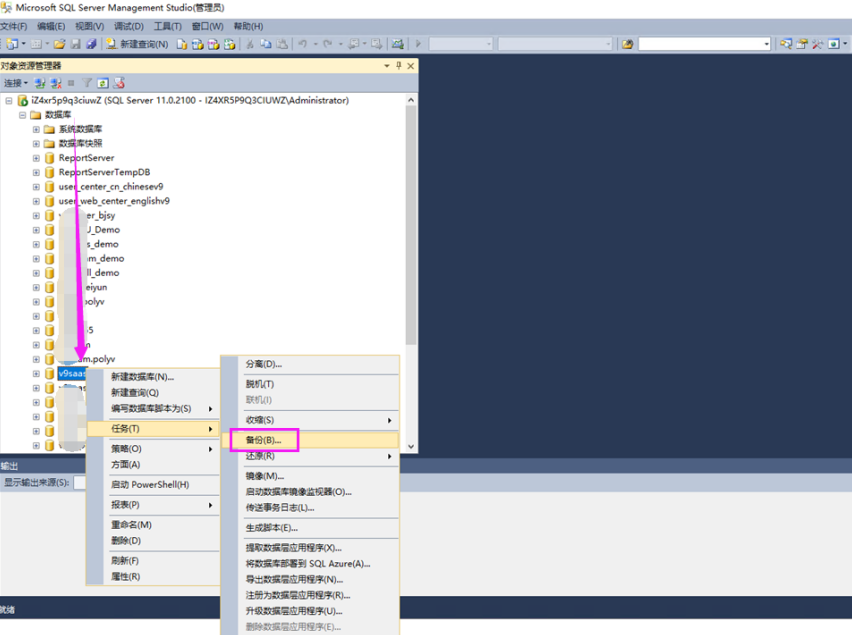Click the Toolbox wrench icon in top-right toolbar

(x=817, y=44)
